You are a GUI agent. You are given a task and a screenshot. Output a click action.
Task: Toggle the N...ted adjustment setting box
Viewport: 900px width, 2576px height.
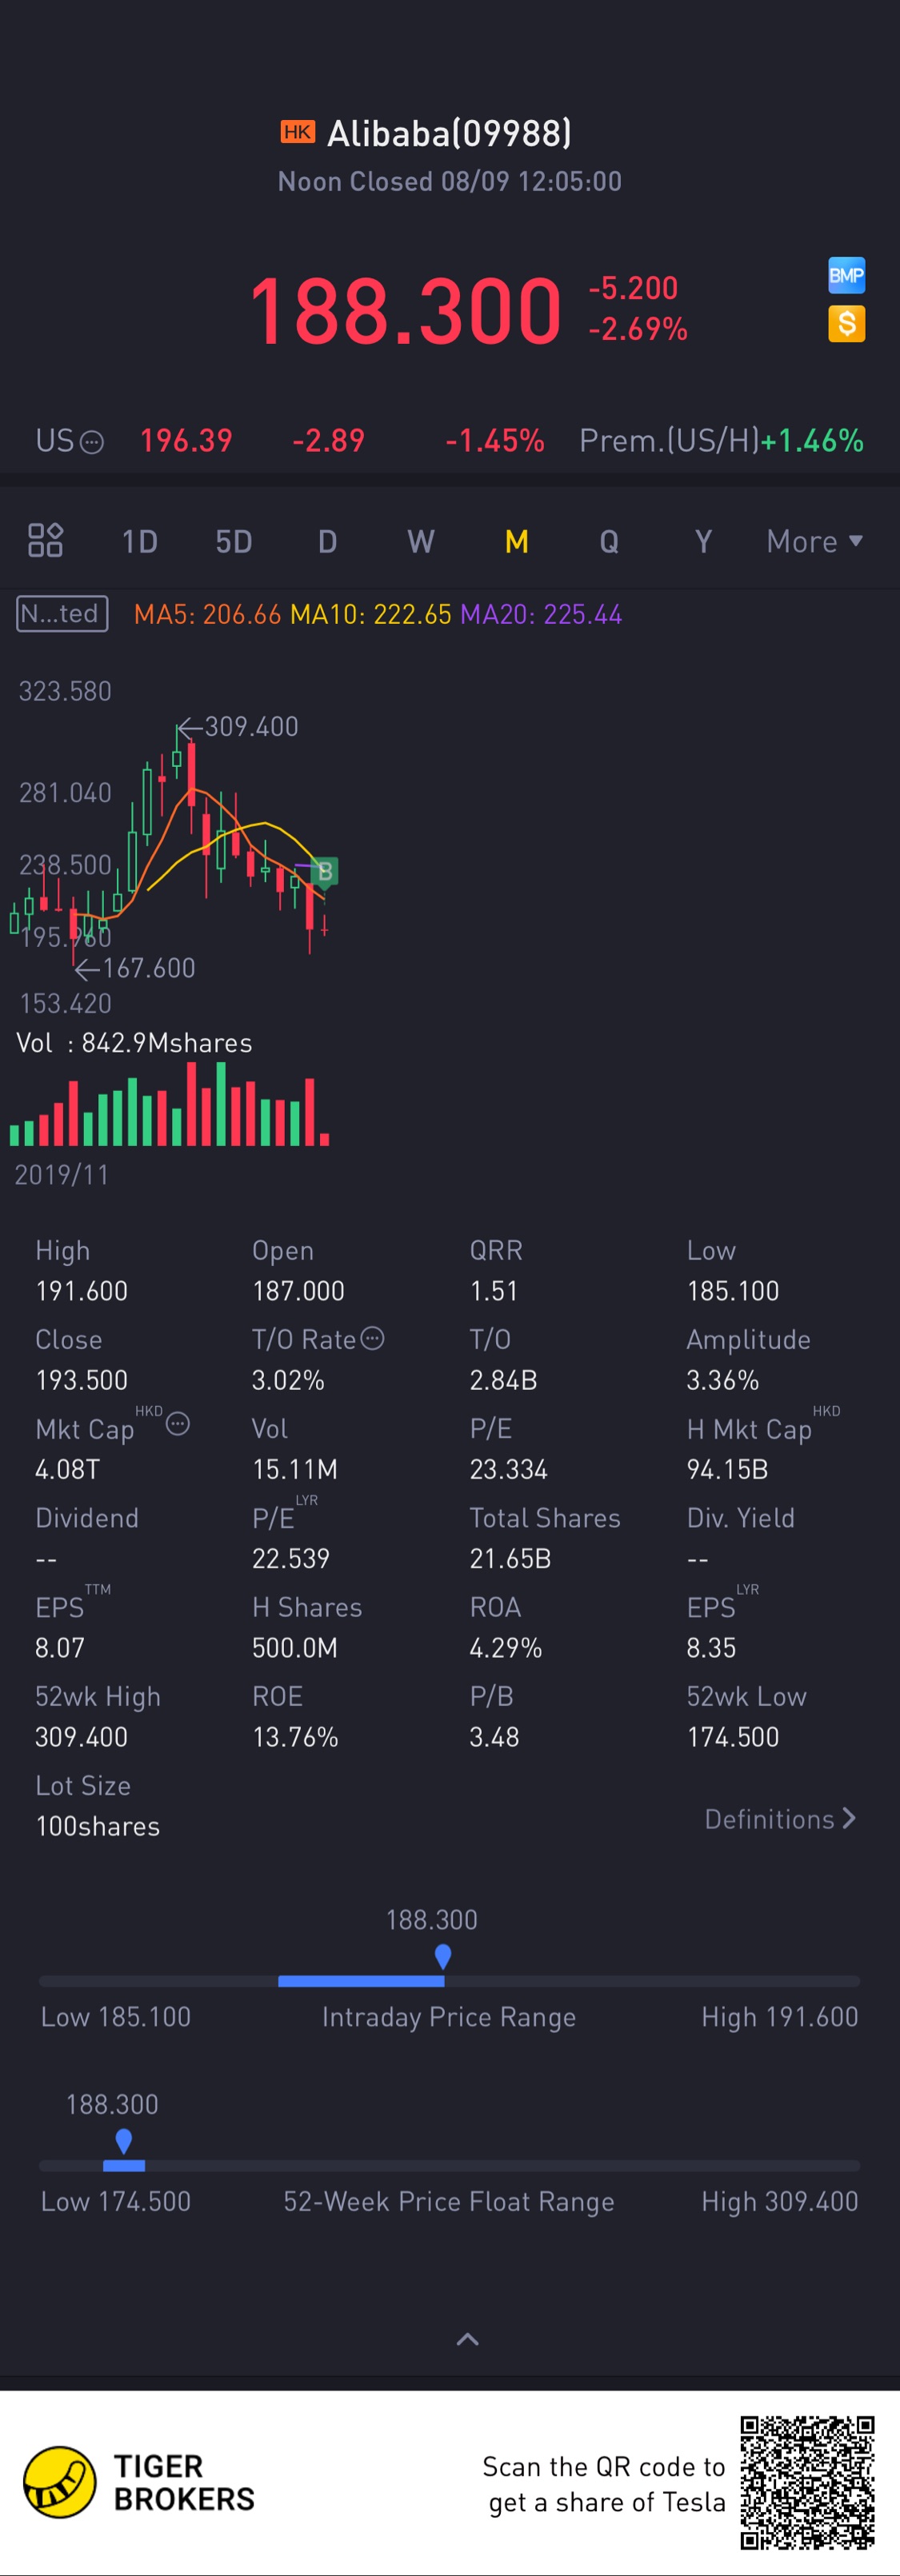point(62,613)
